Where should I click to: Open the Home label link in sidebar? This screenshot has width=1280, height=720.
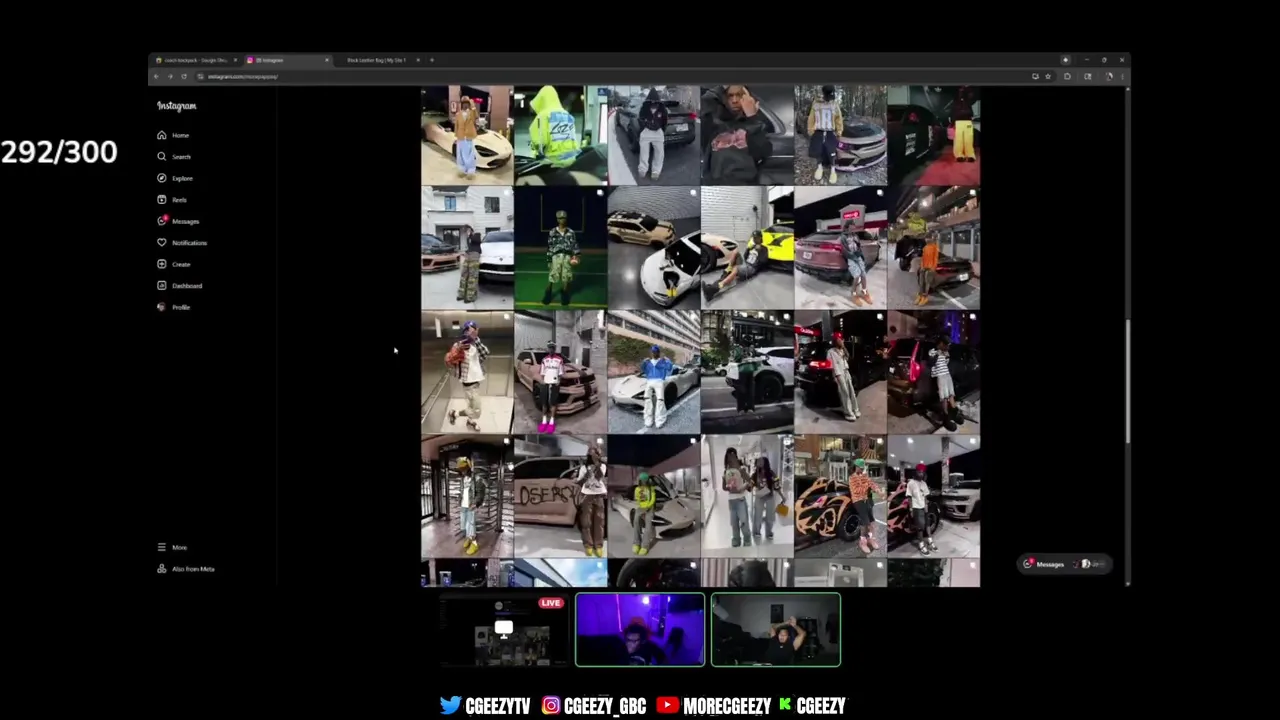coord(180,135)
